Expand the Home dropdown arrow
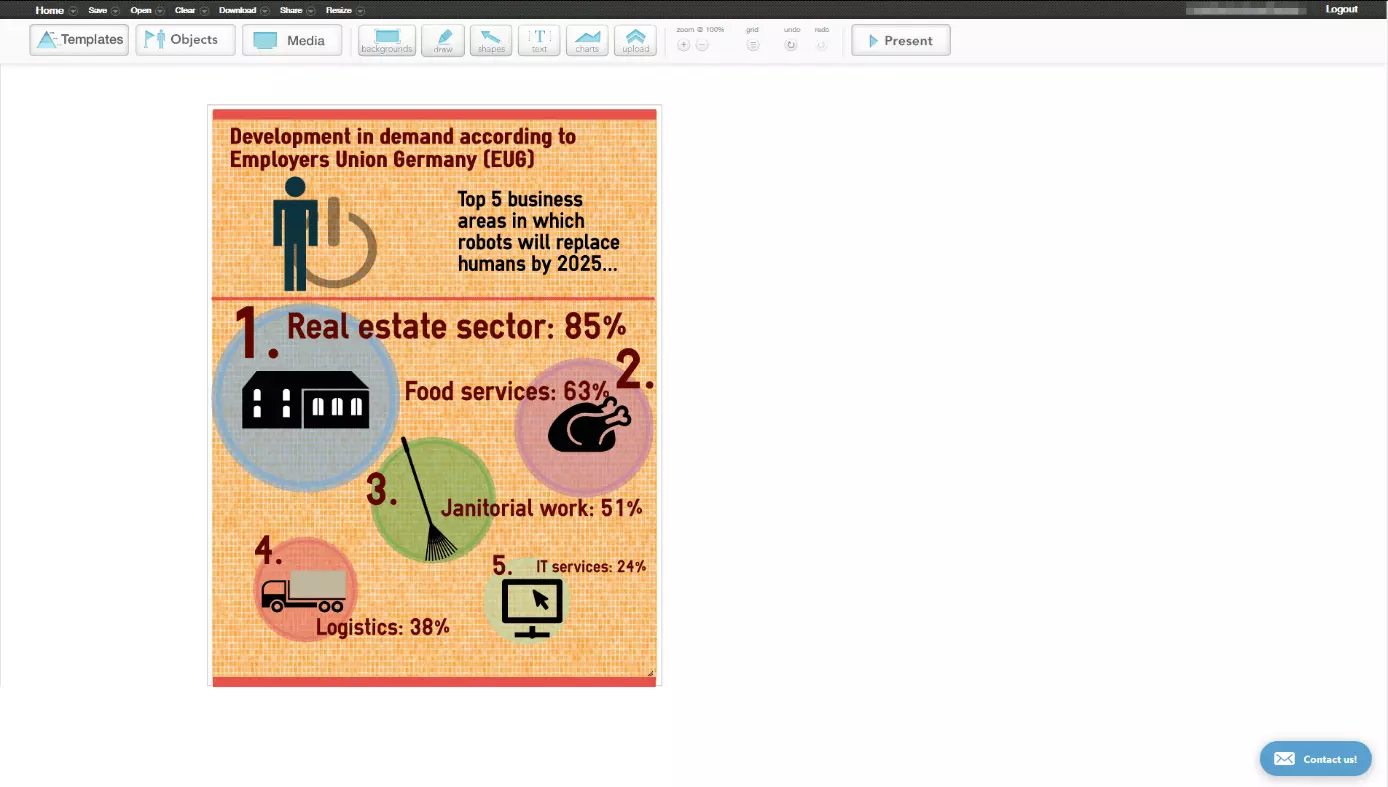 73,11
